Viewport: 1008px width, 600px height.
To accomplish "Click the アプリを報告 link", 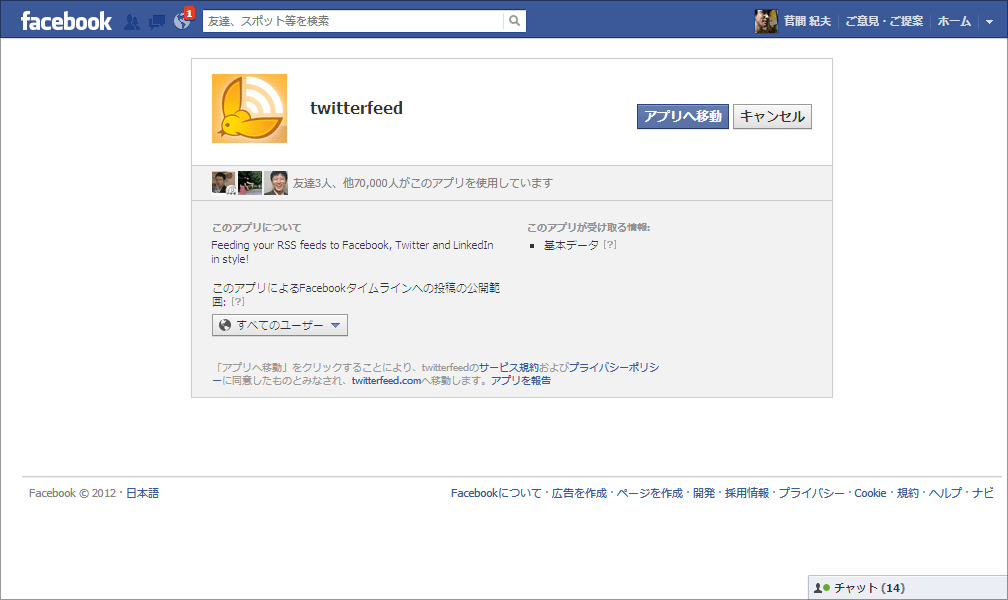I will [x=521, y=381].
